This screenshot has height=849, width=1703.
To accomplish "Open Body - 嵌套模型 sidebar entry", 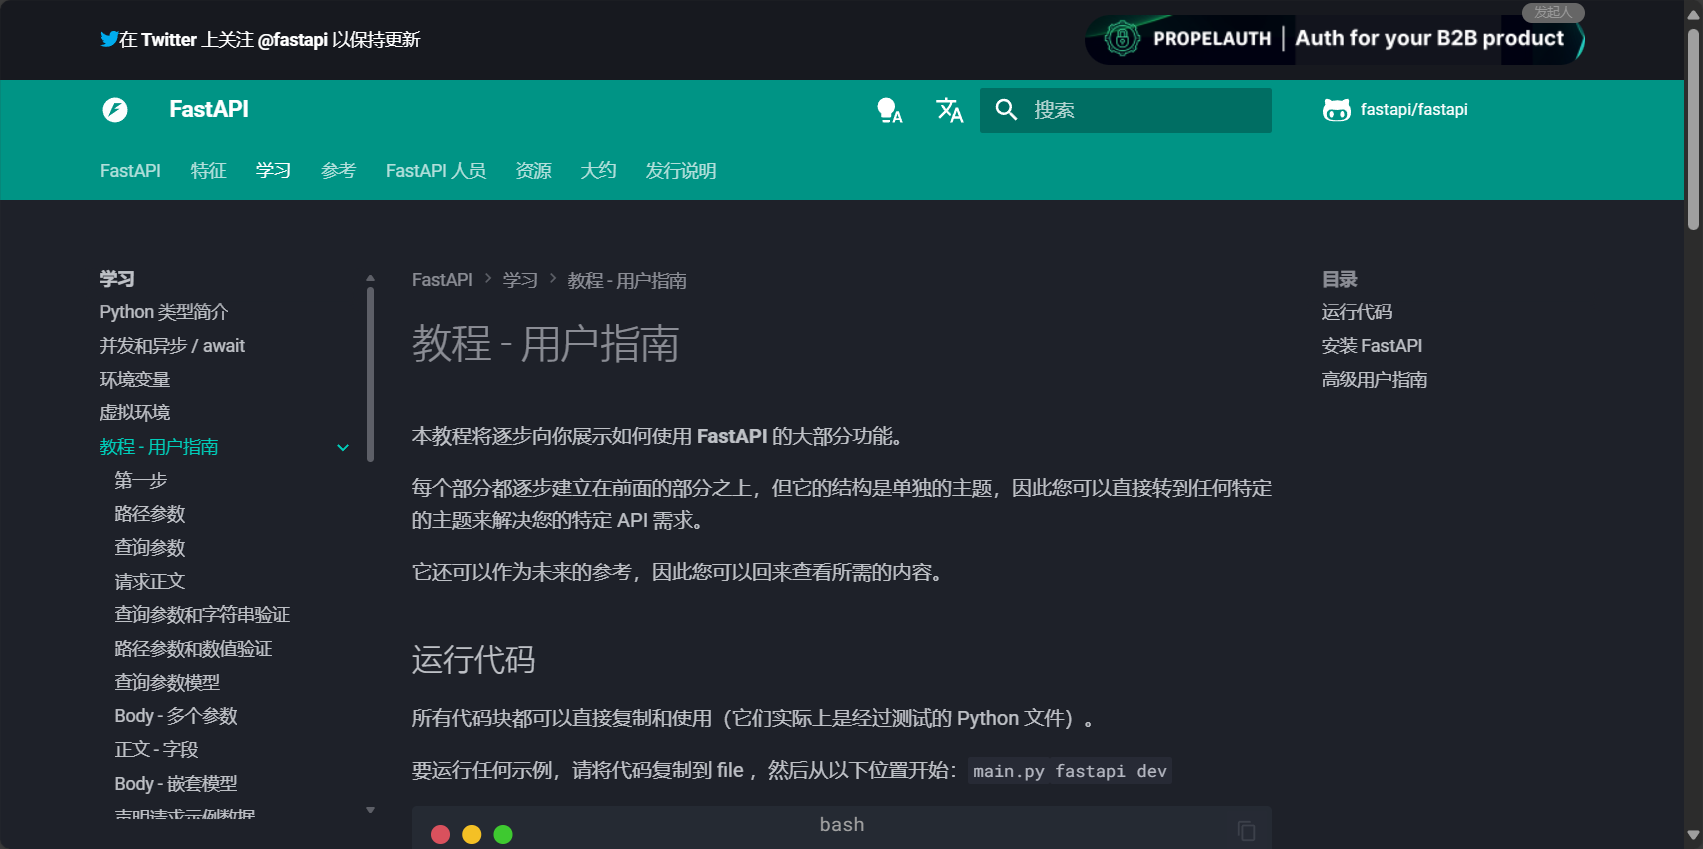I will coord(176,784).
